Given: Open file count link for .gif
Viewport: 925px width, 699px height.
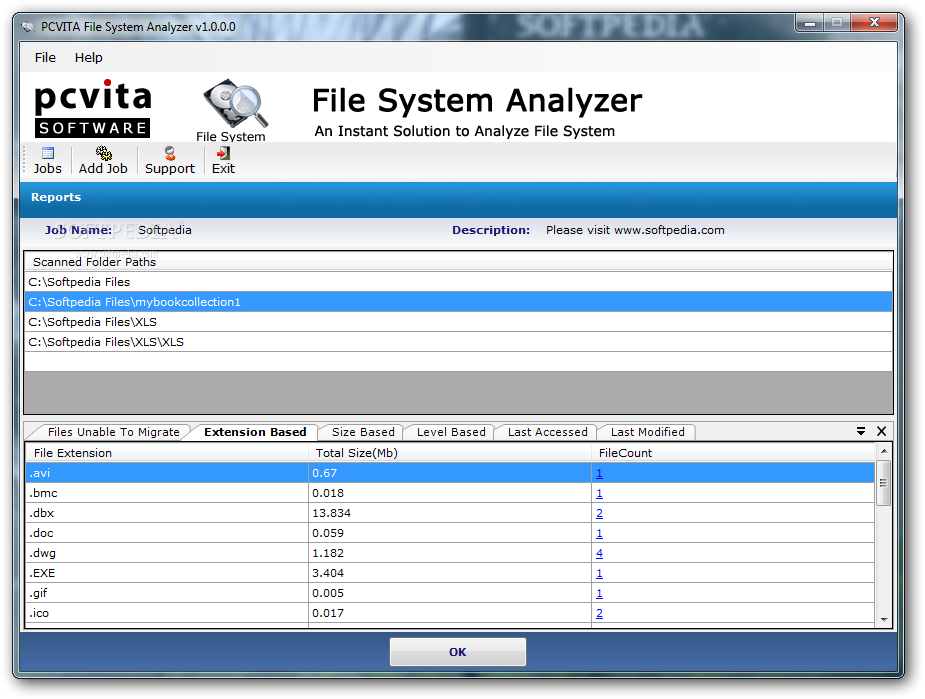Looking at the screenshot, I should 599,593.
